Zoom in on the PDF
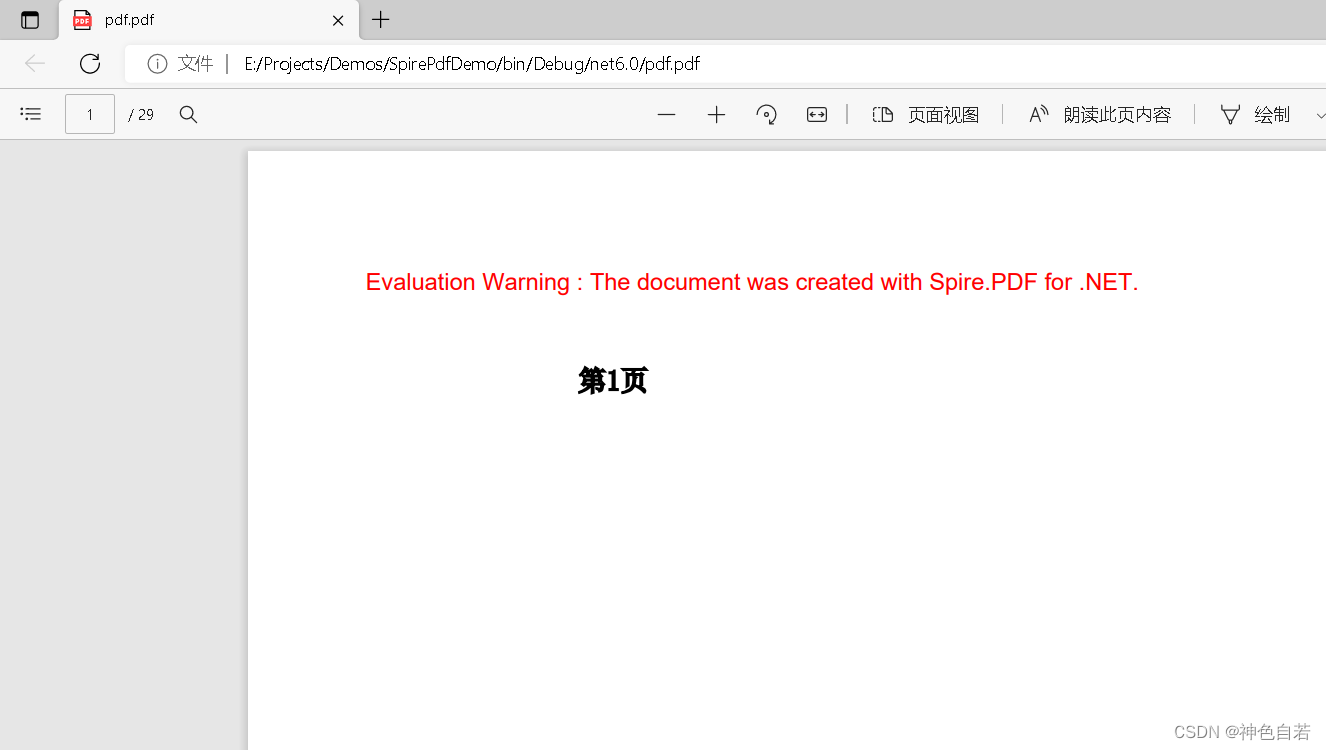The image size is (1326, 750). (716, 115)
